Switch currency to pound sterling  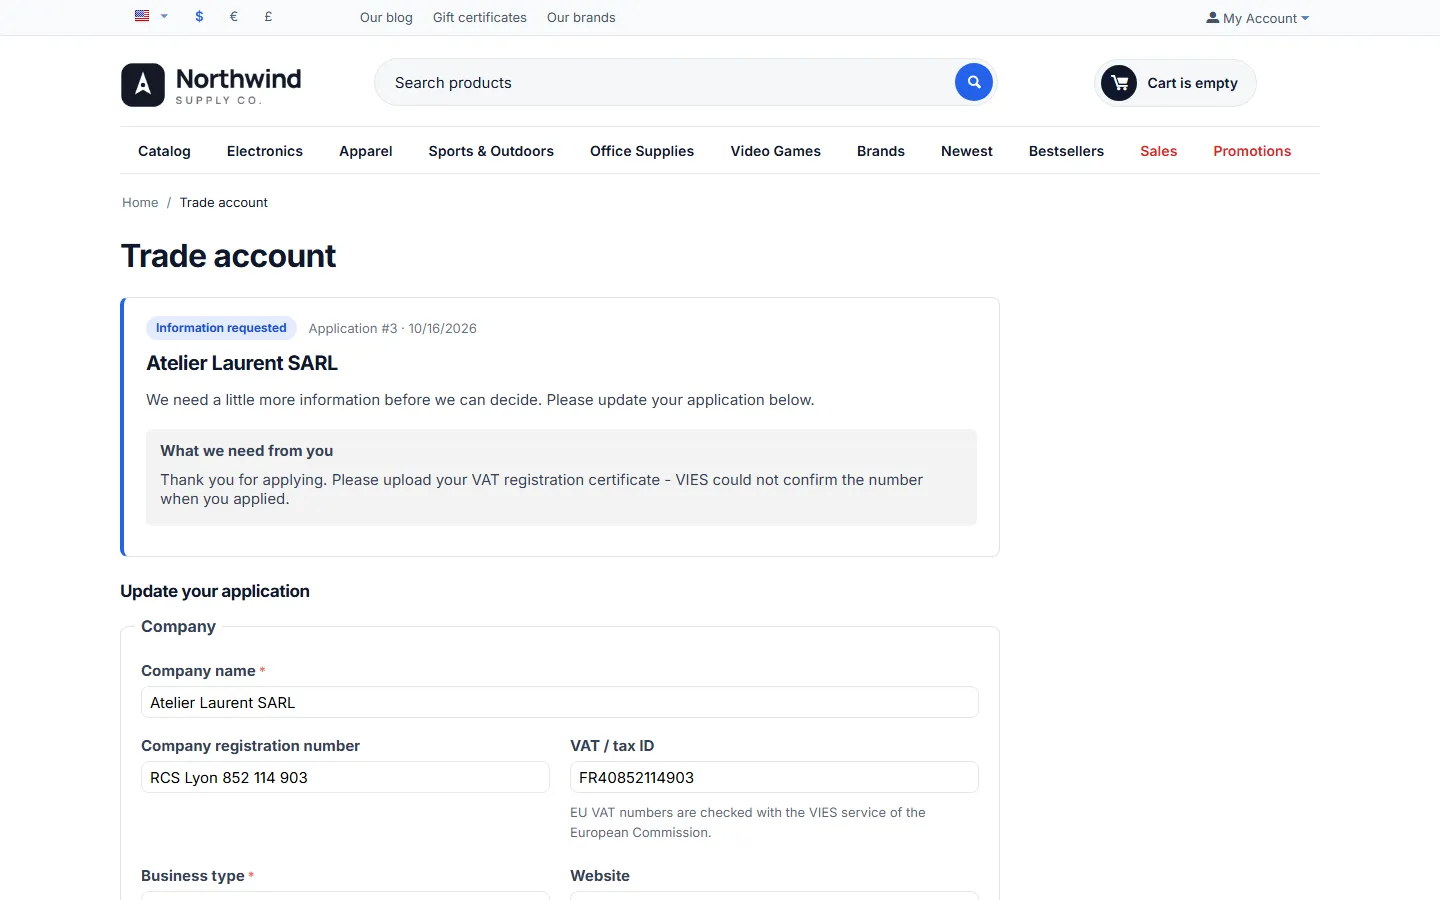[x=268, y=17]
